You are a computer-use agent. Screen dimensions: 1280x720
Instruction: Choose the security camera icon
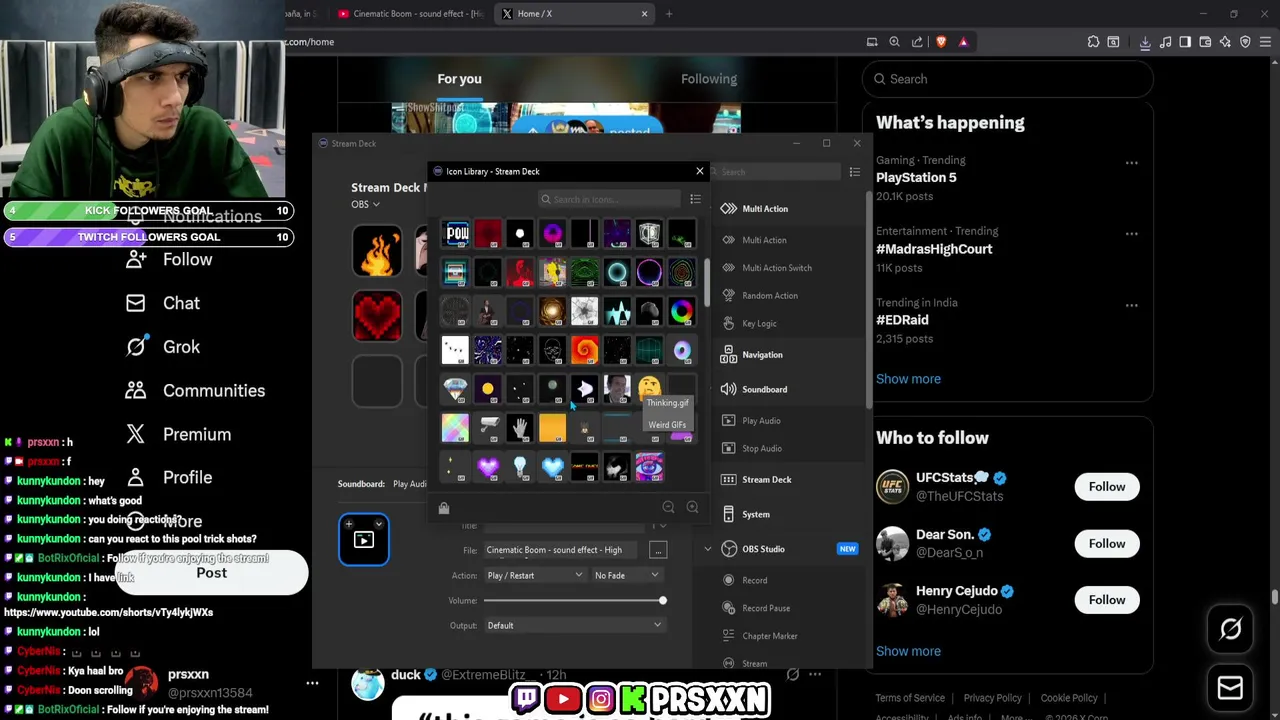pyautogui.click(x=488, y=428)
